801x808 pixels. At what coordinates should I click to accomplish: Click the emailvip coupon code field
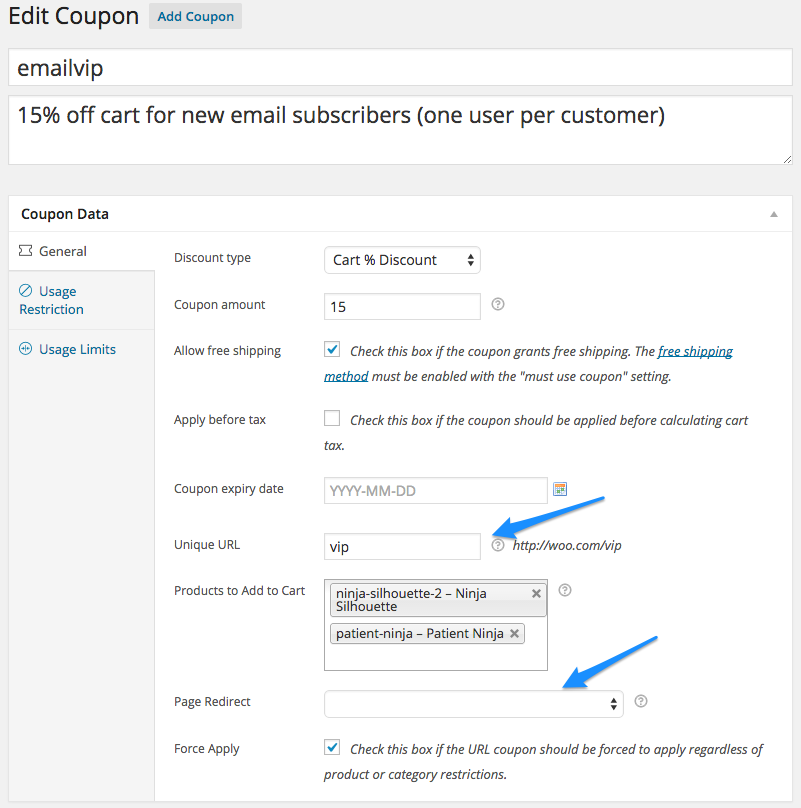[400, 68]
